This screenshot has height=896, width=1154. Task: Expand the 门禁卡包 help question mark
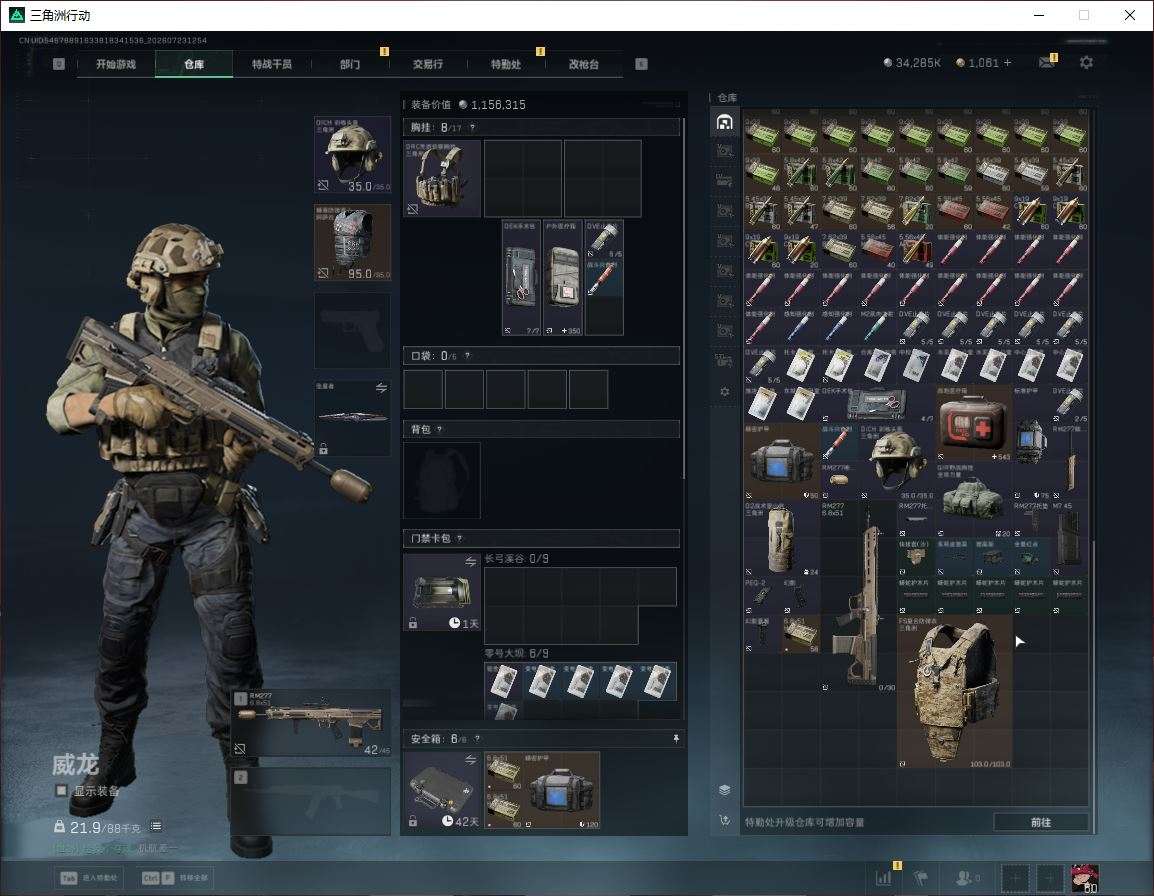(460, 538)
